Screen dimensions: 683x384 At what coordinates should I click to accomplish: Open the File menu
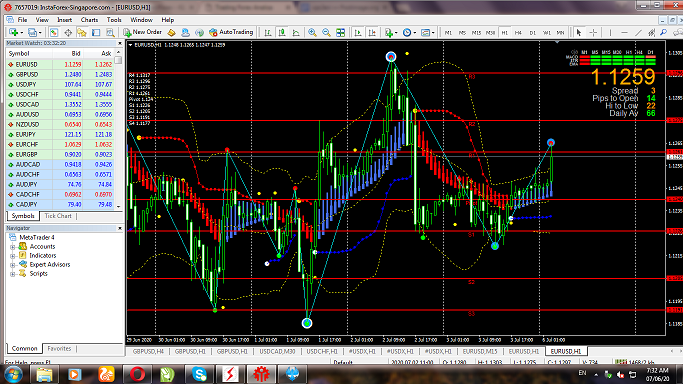(22, 20)
